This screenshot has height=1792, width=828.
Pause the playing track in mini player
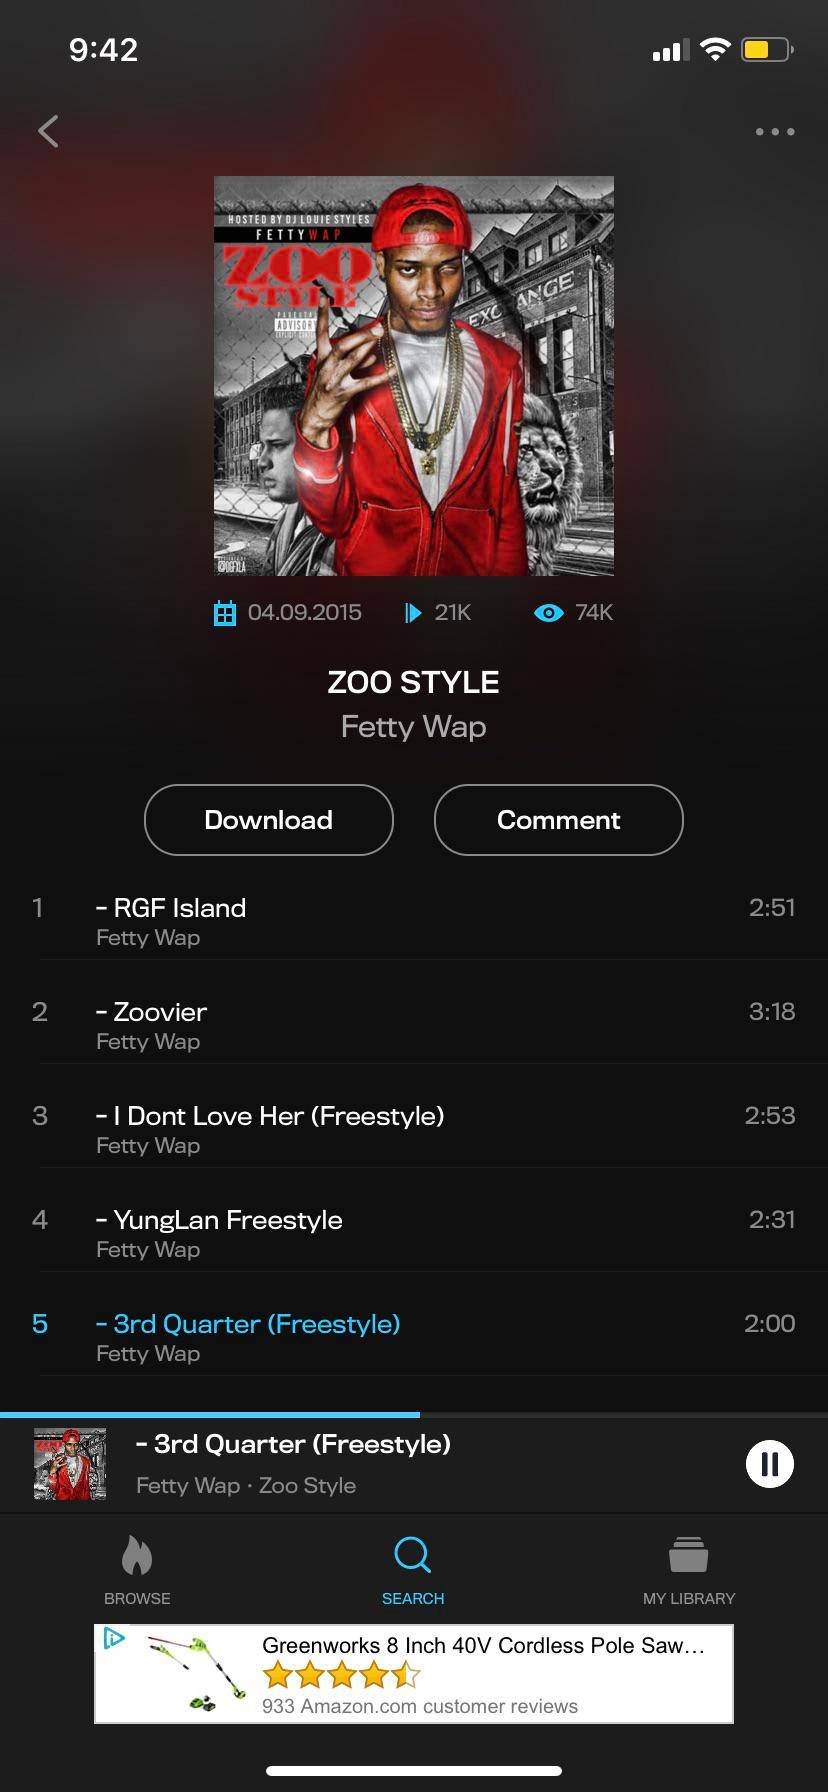click(x=770, y=1464)
